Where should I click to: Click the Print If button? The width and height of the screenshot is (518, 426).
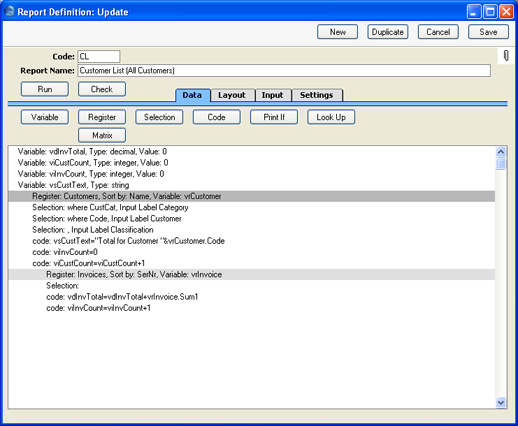[274, 117]
